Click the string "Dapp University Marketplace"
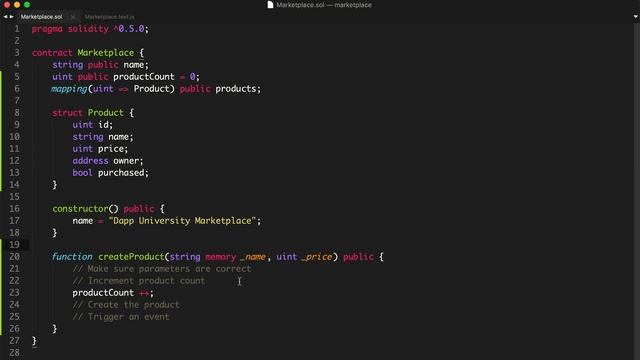640x360 pixels. click(182, 221)
